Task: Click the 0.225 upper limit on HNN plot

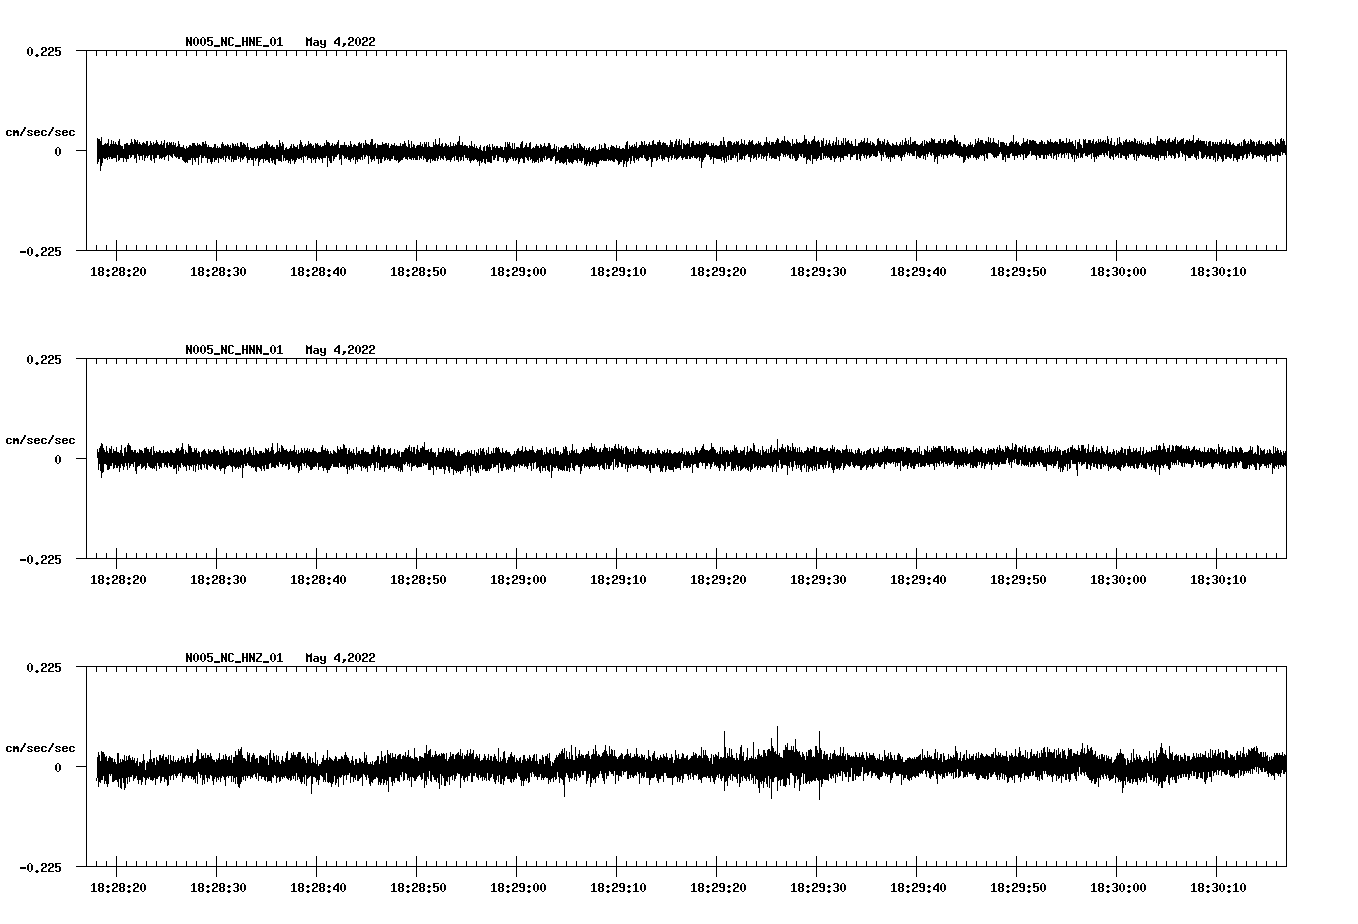Action: pos(43,360)
